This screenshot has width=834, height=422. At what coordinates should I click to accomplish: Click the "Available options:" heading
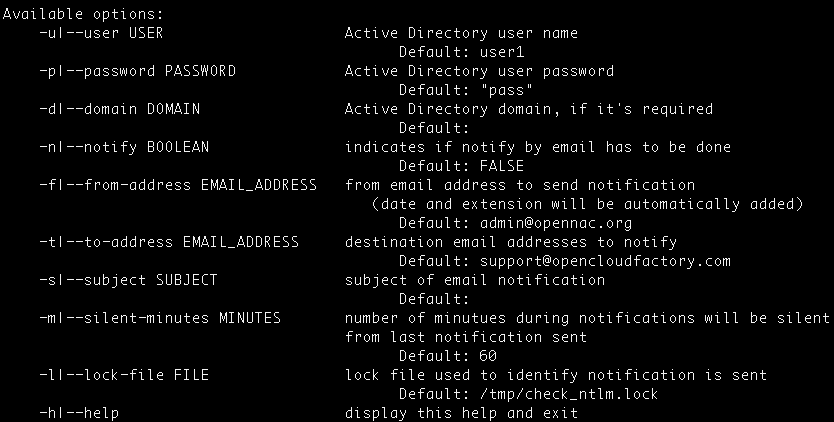click(84, 14)
